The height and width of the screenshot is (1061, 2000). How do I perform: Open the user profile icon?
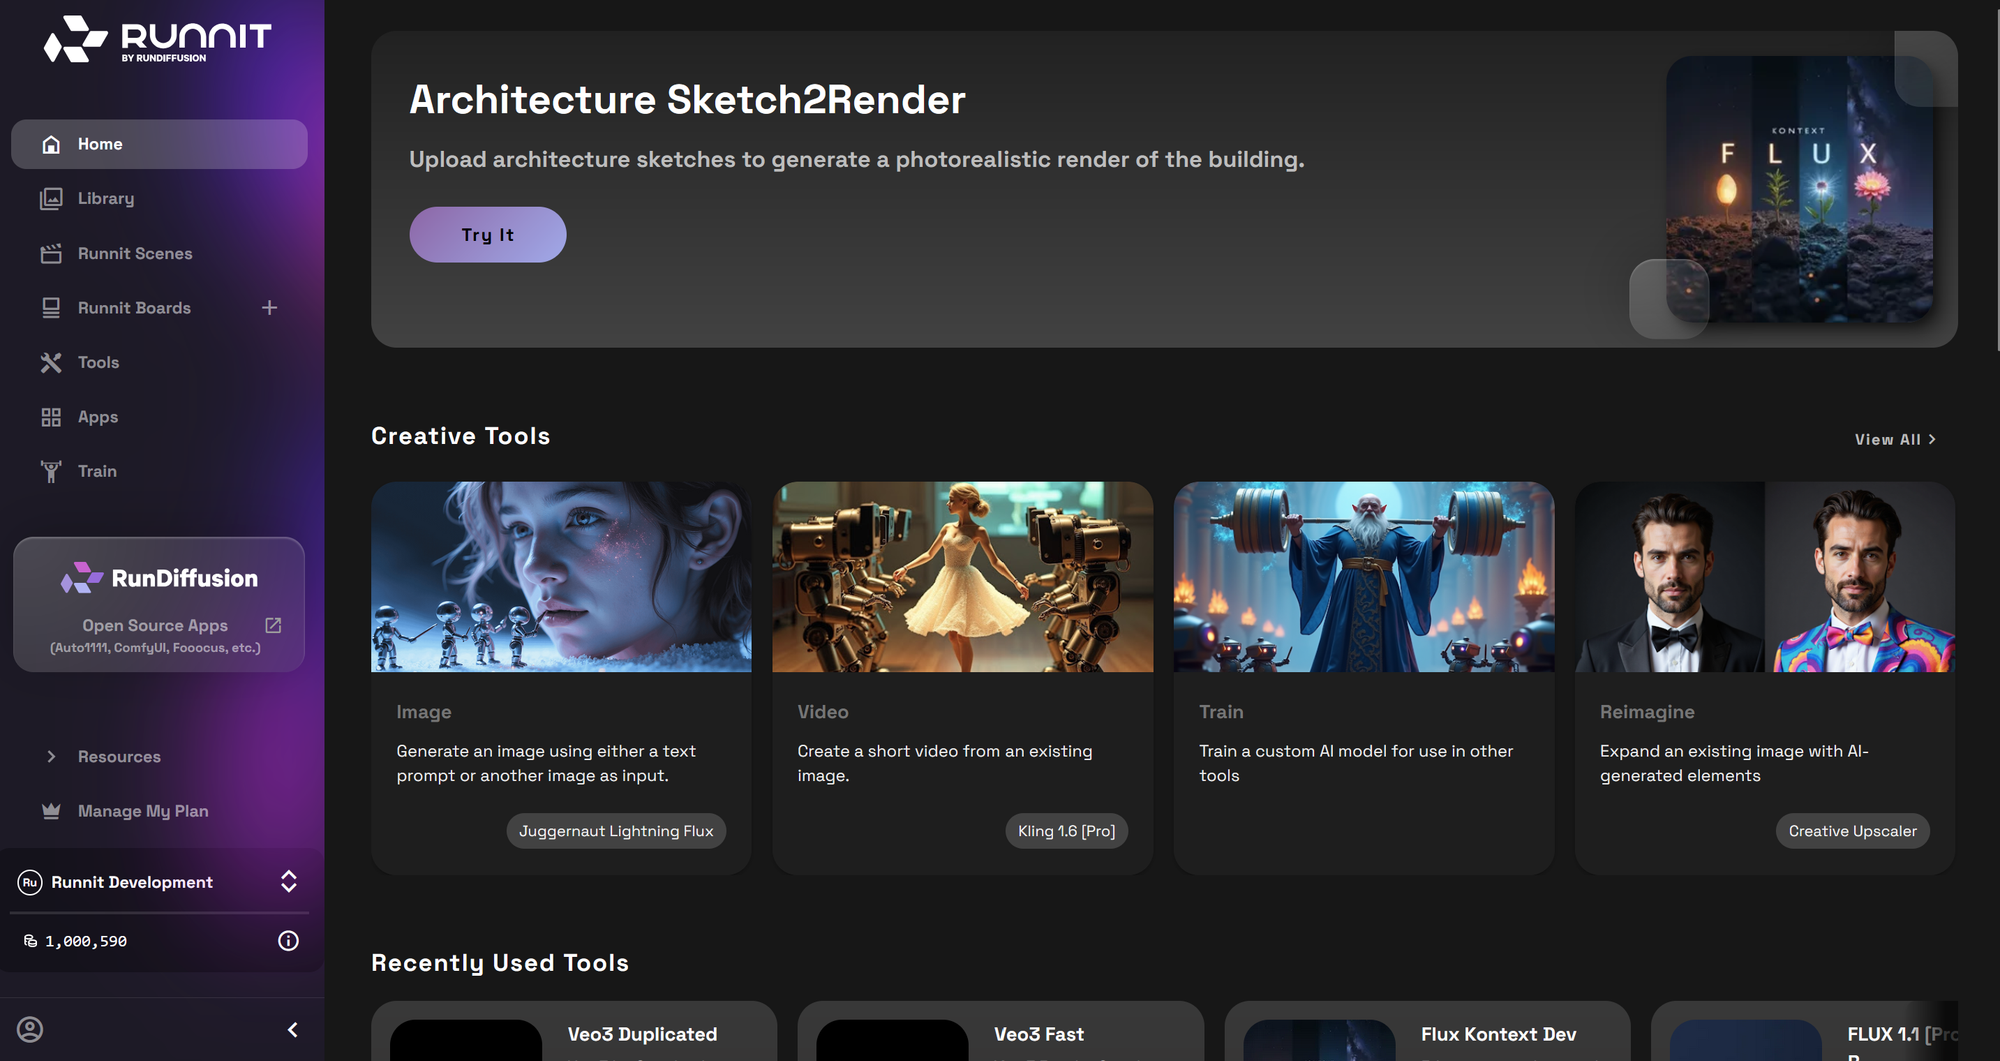tap(30, 1029)
